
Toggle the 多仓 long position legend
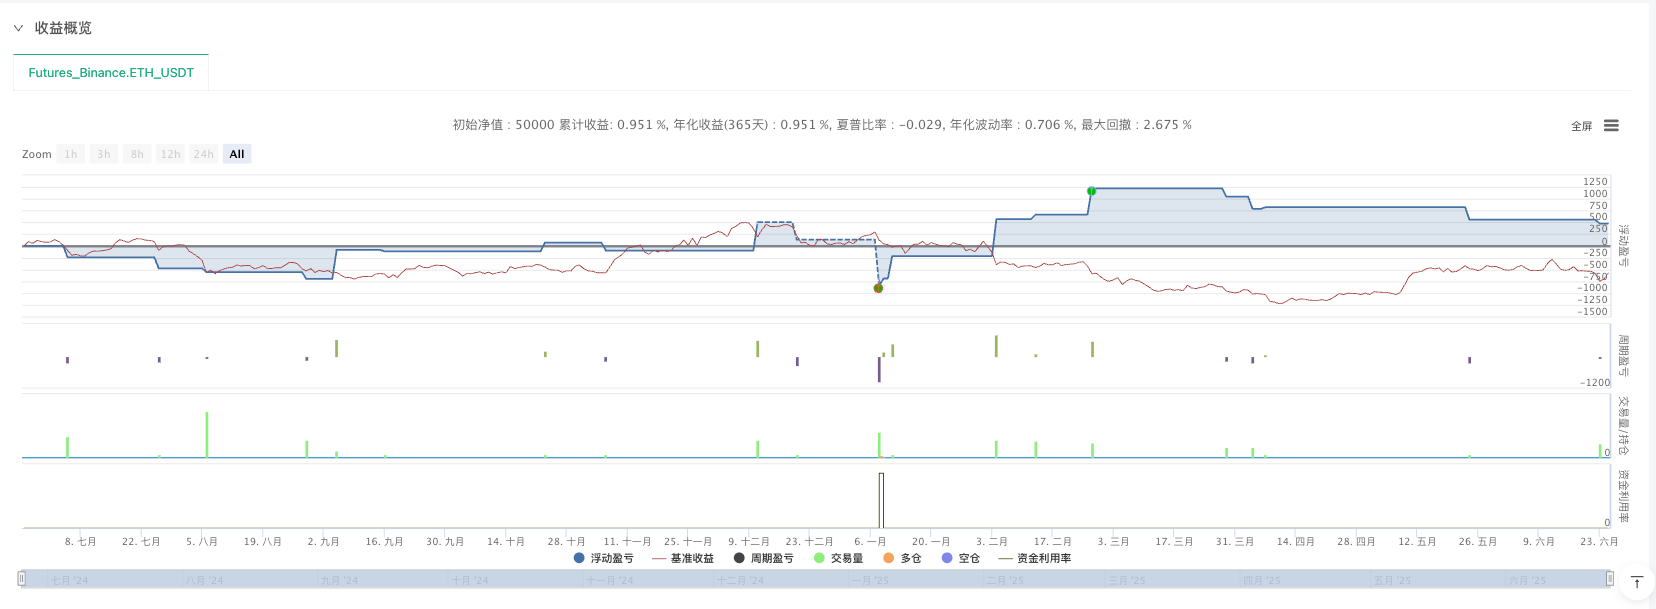(902, 558)
